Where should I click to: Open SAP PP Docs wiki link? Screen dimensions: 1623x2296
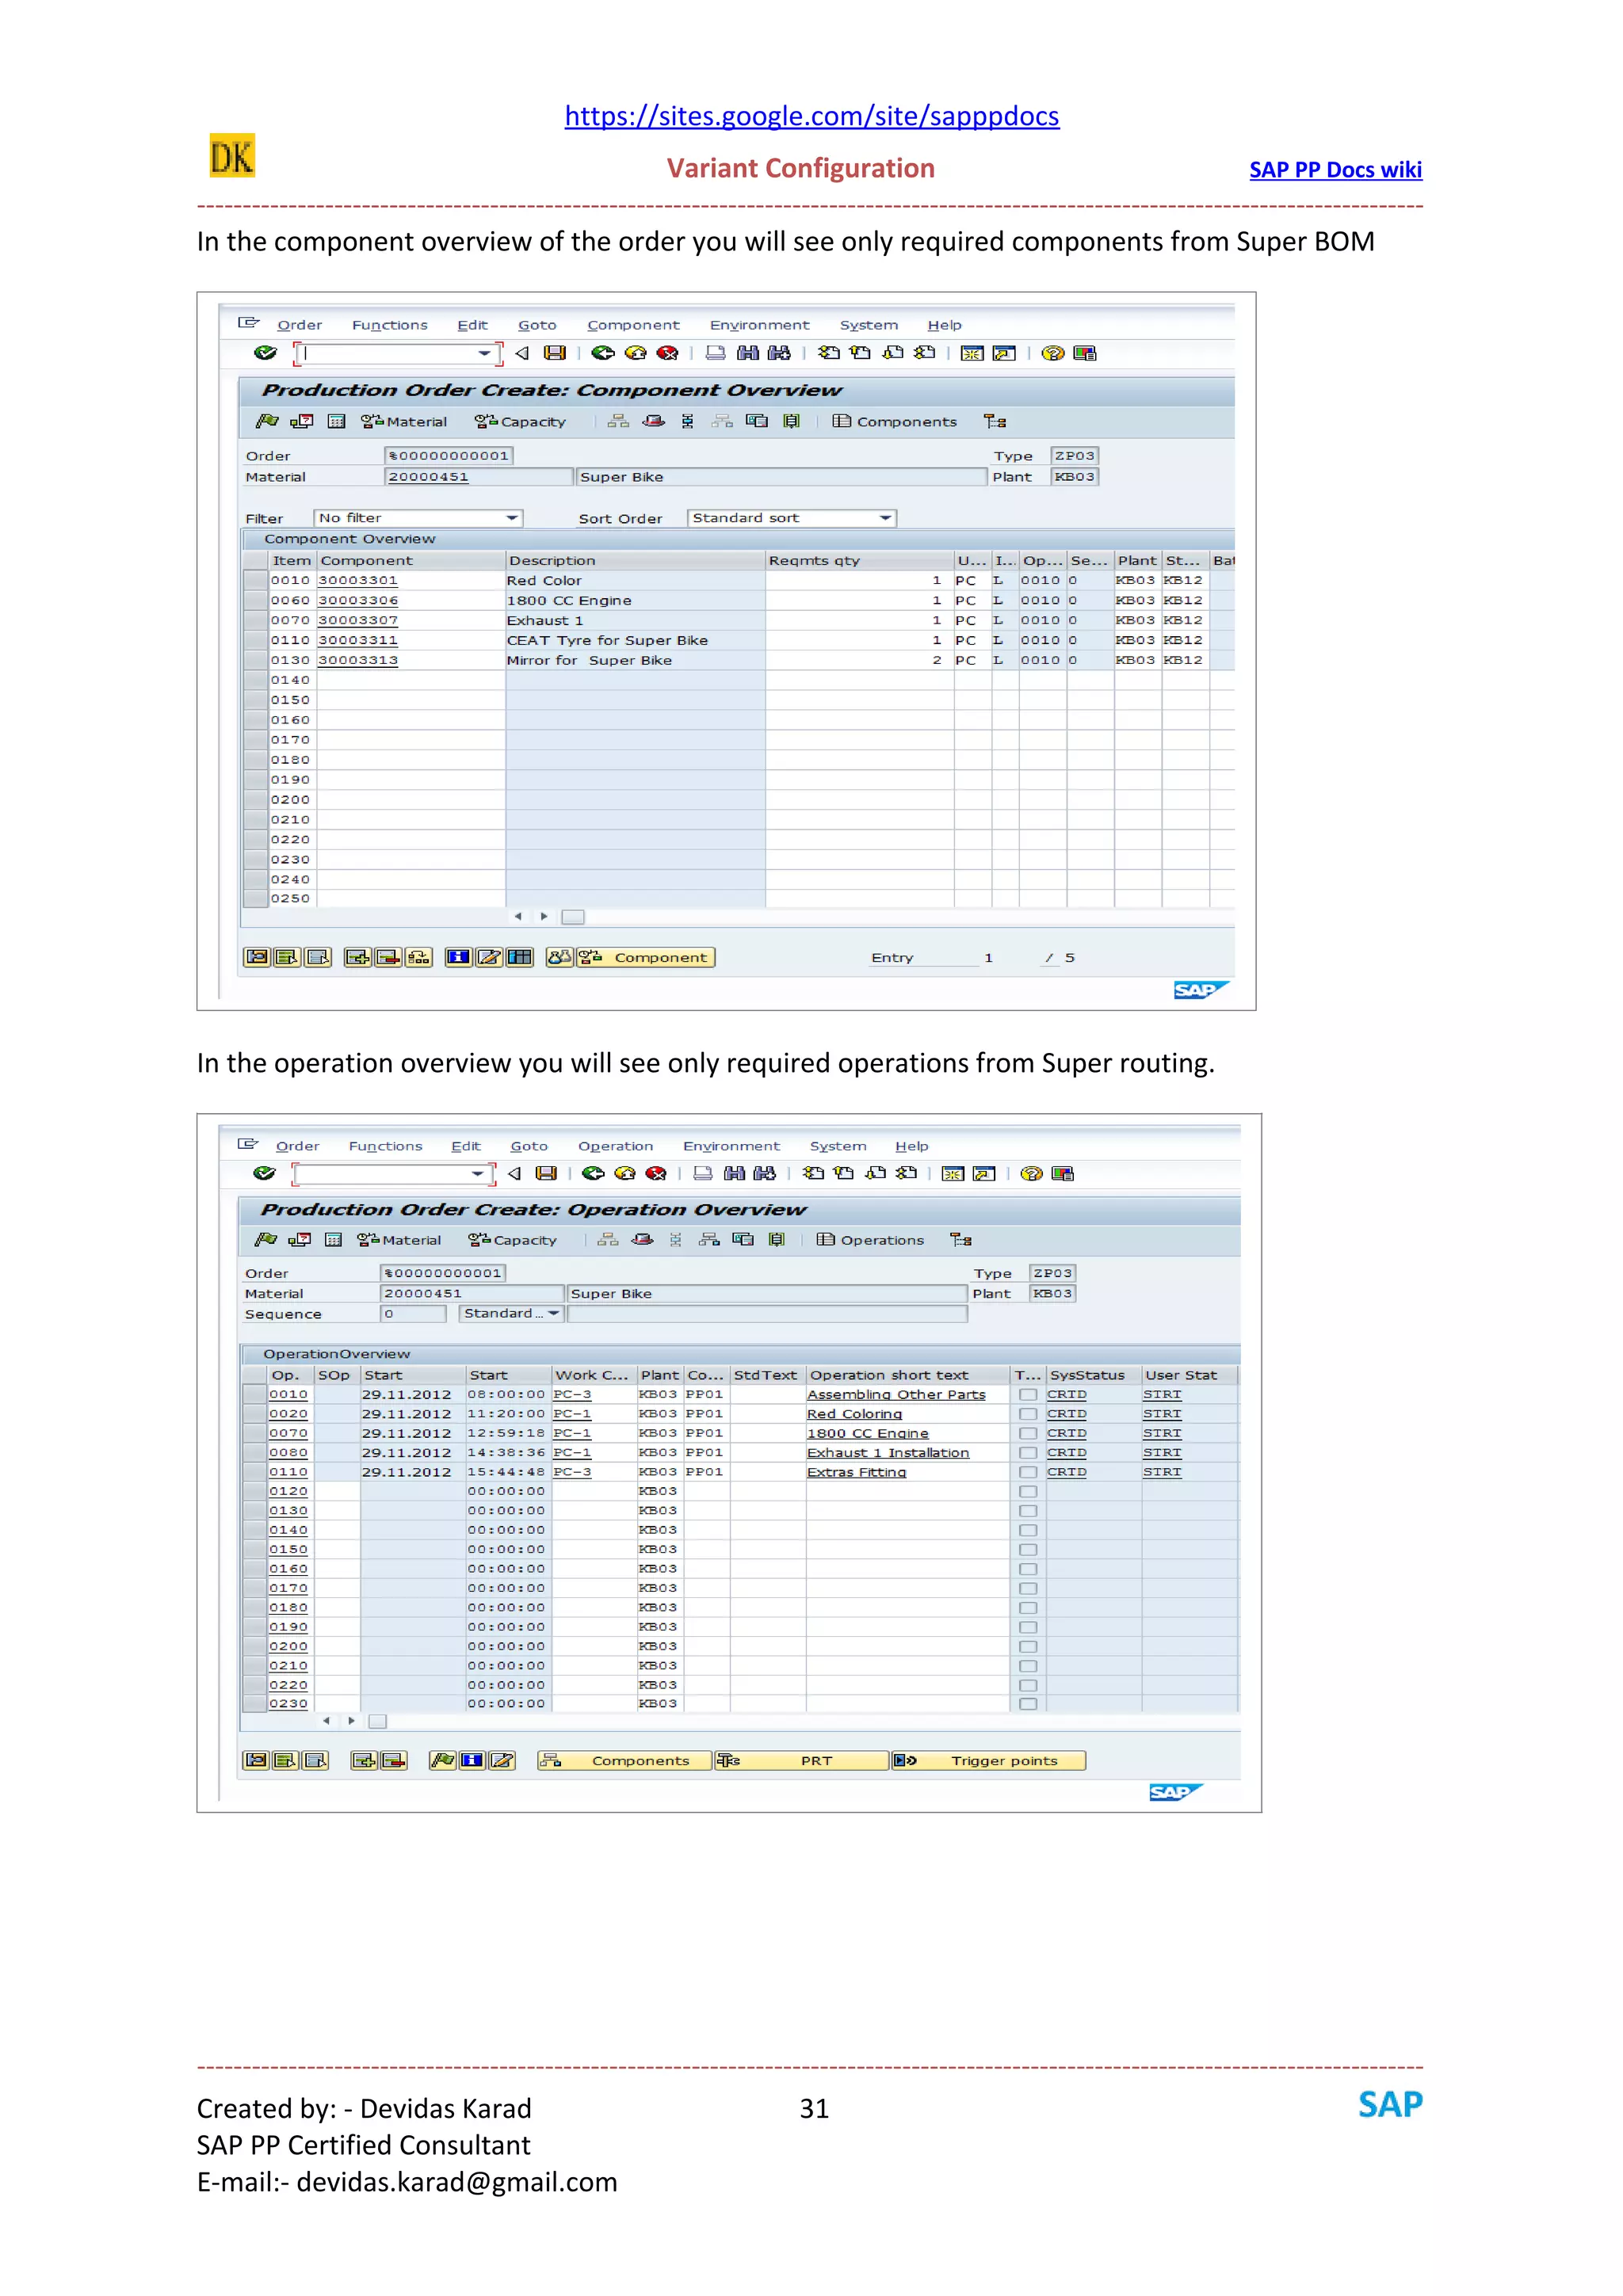[x=1335, y=170]
